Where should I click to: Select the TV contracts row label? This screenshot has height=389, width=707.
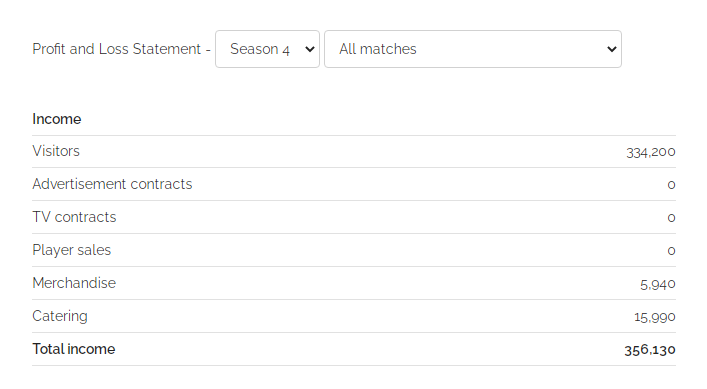(x=74, y=217)
